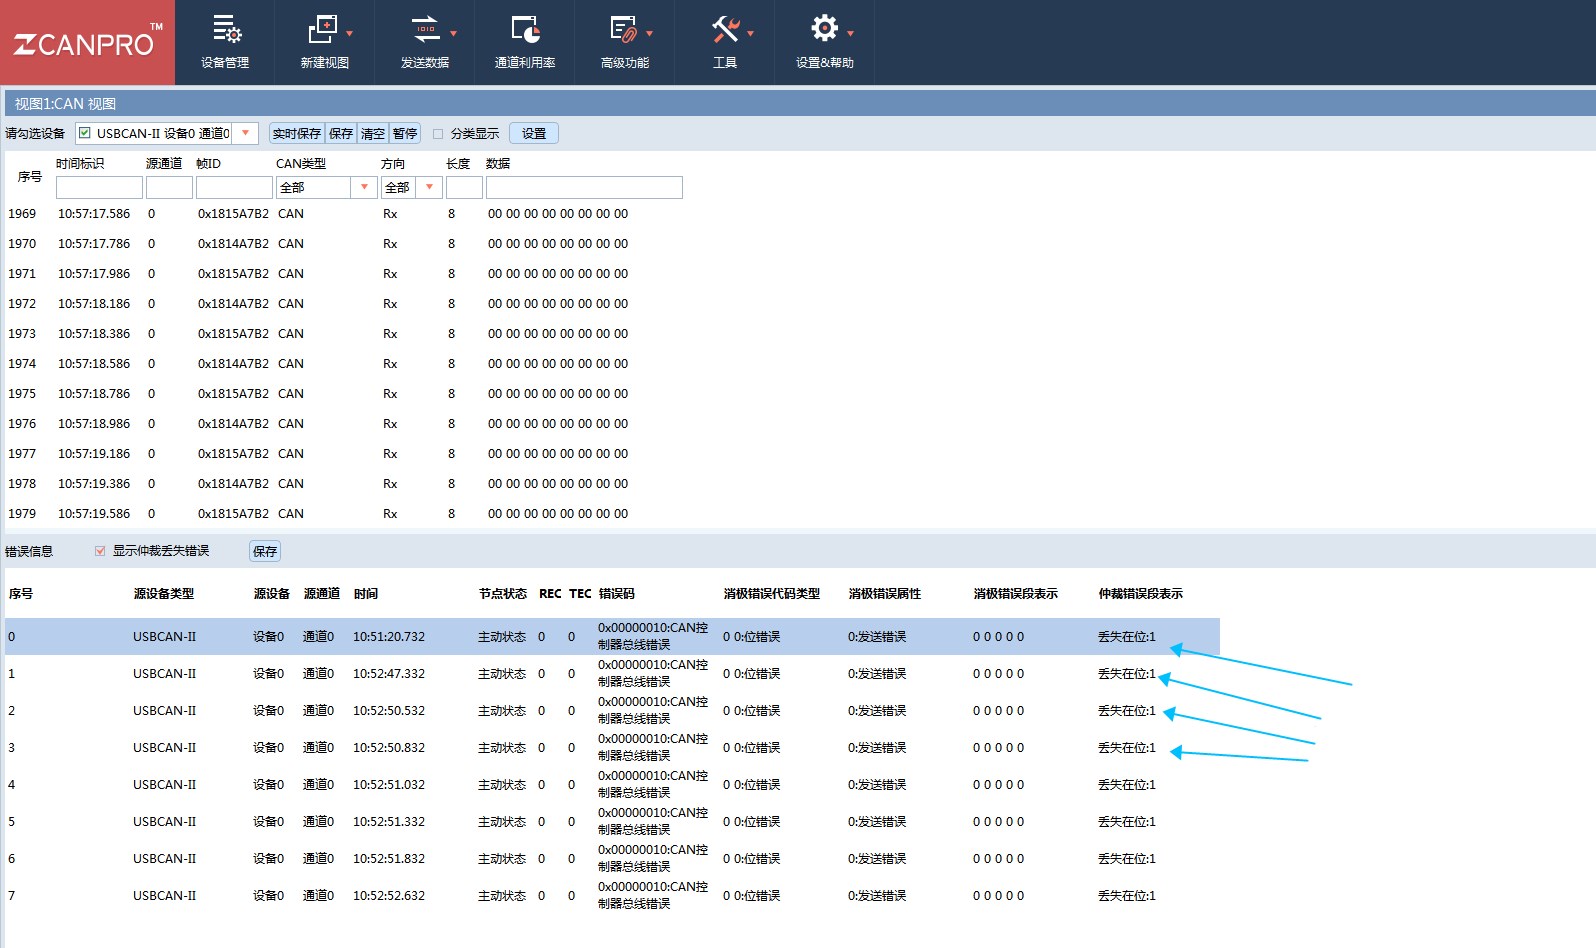Select error row with time 10:52:52.632
This screenshot has height=948, width=1596.
[612, 895]
